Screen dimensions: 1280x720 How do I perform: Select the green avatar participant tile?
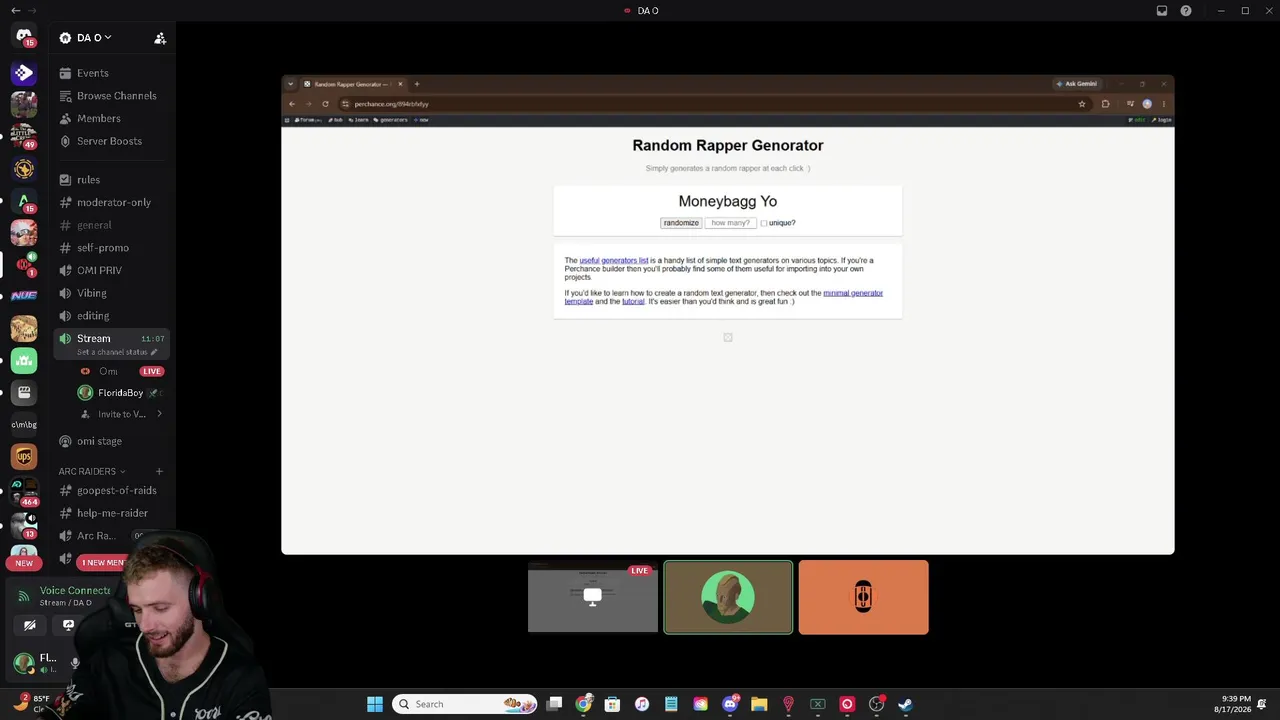coord(728,598)
